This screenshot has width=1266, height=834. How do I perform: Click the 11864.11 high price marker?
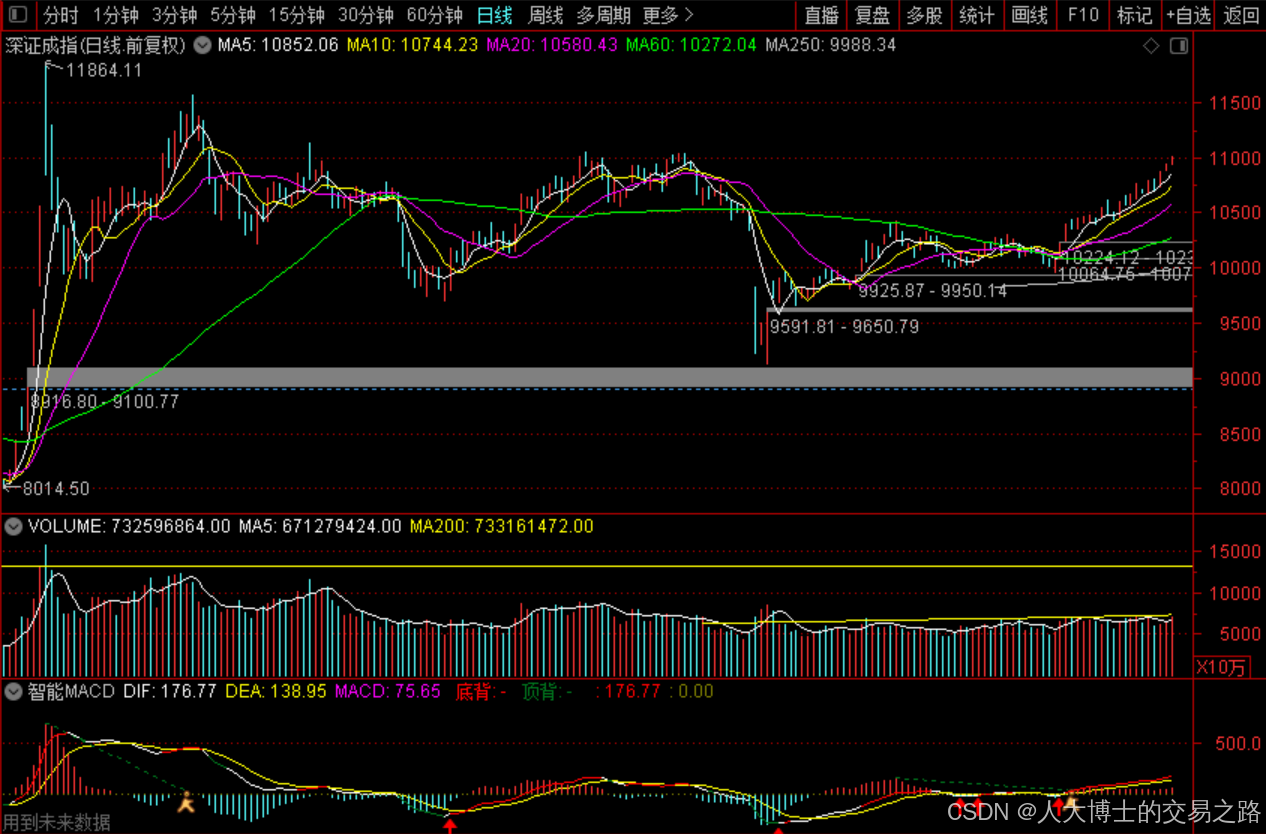tap(103, 70)
